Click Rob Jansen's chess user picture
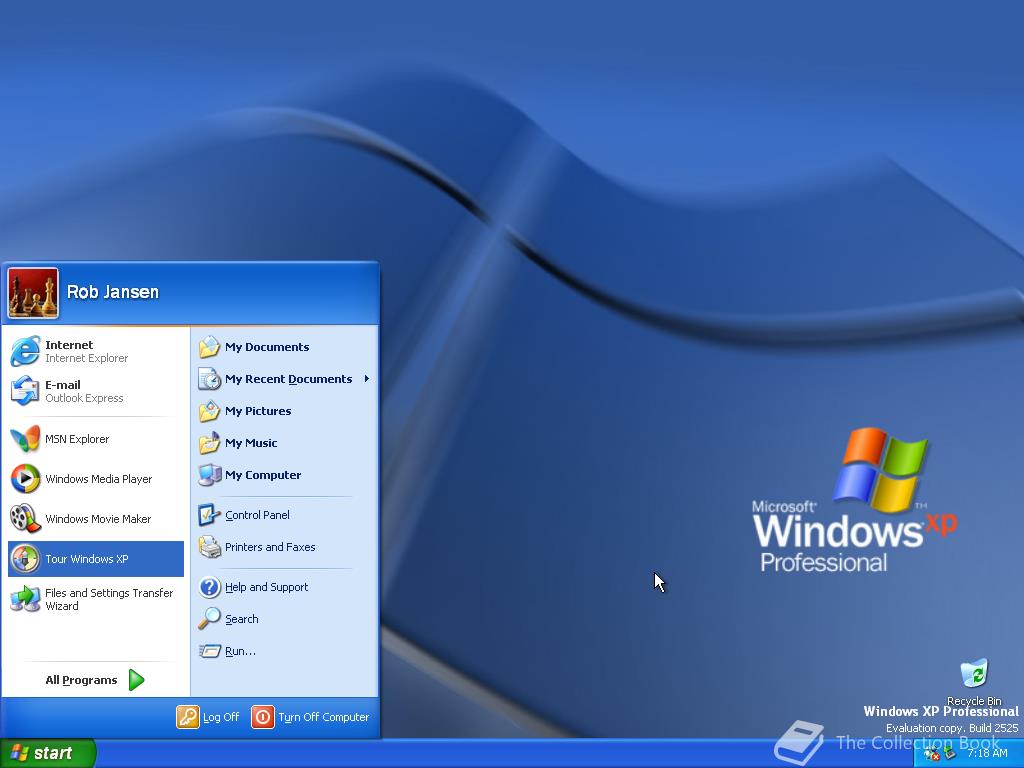The image size is (1024, 768). click(x=33, y=293)
